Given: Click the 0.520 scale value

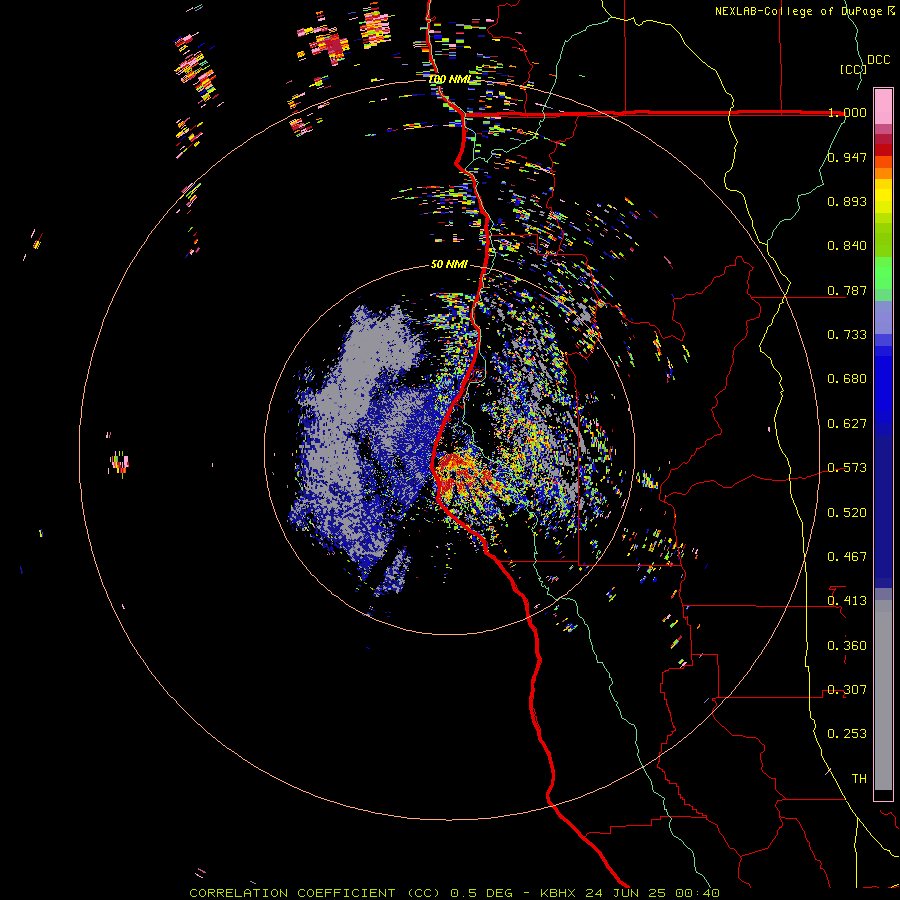Looking at the screenshot, I should [847, 513].
